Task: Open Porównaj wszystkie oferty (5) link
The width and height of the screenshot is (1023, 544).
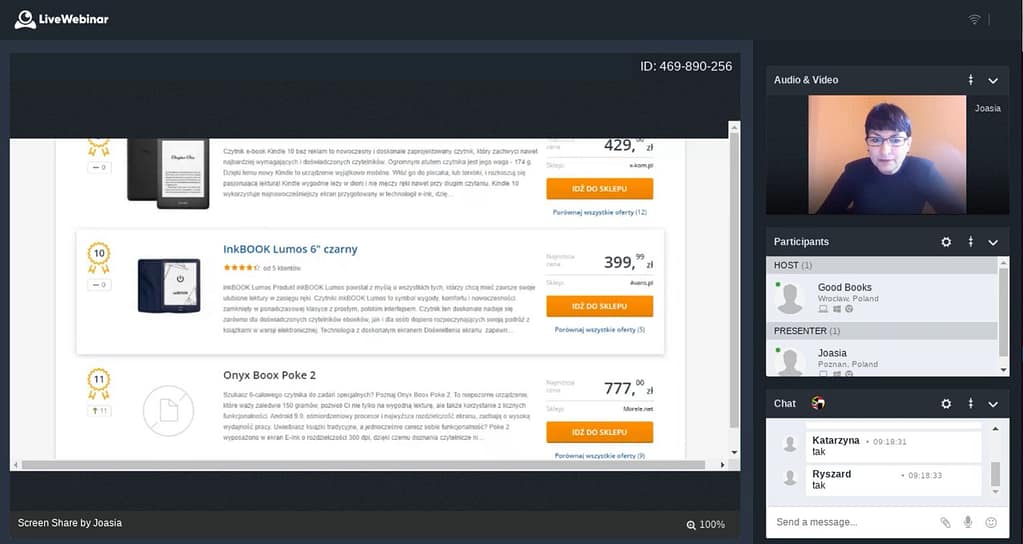Action: click(x=600, y=330)
